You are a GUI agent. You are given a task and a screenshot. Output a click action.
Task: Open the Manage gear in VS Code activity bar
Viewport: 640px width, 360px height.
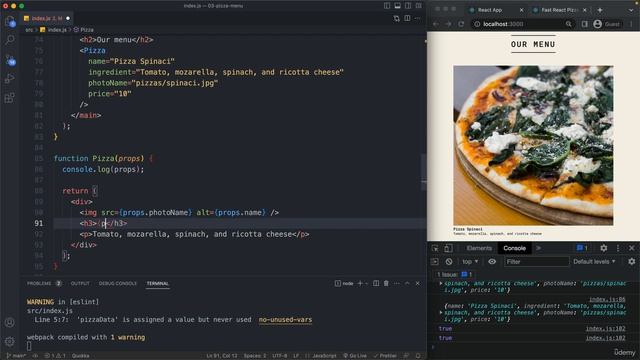(10, 341)
